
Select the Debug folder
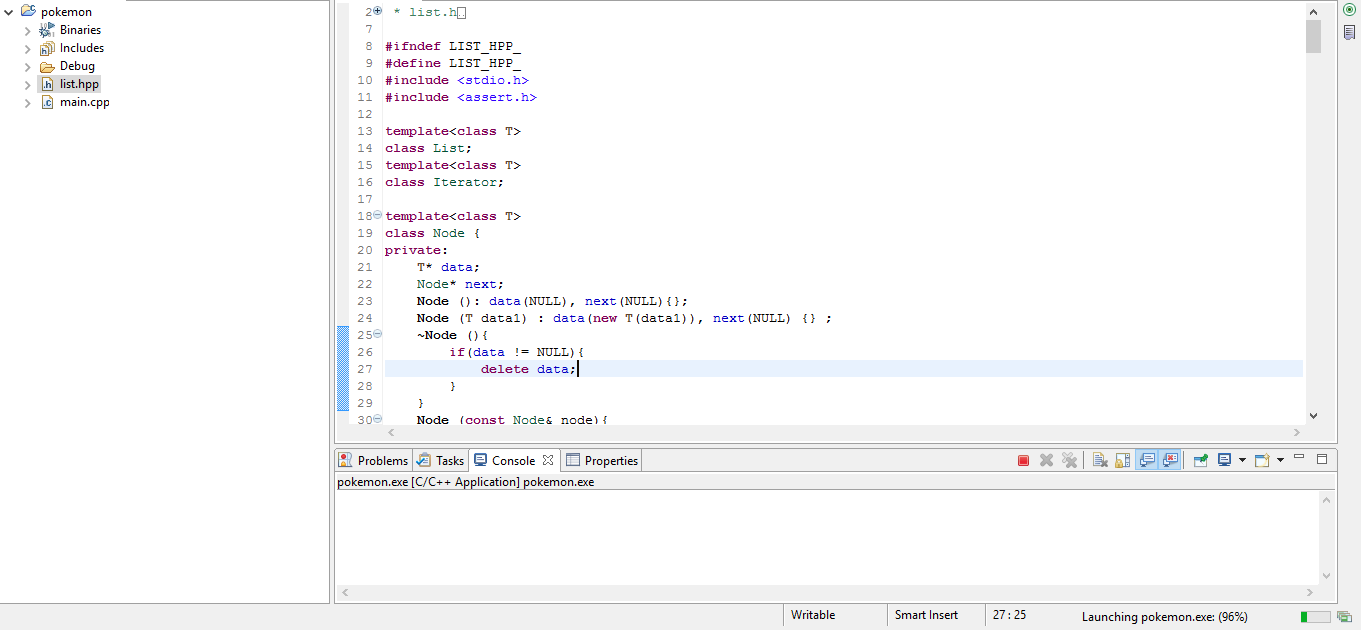click(77, 66)
